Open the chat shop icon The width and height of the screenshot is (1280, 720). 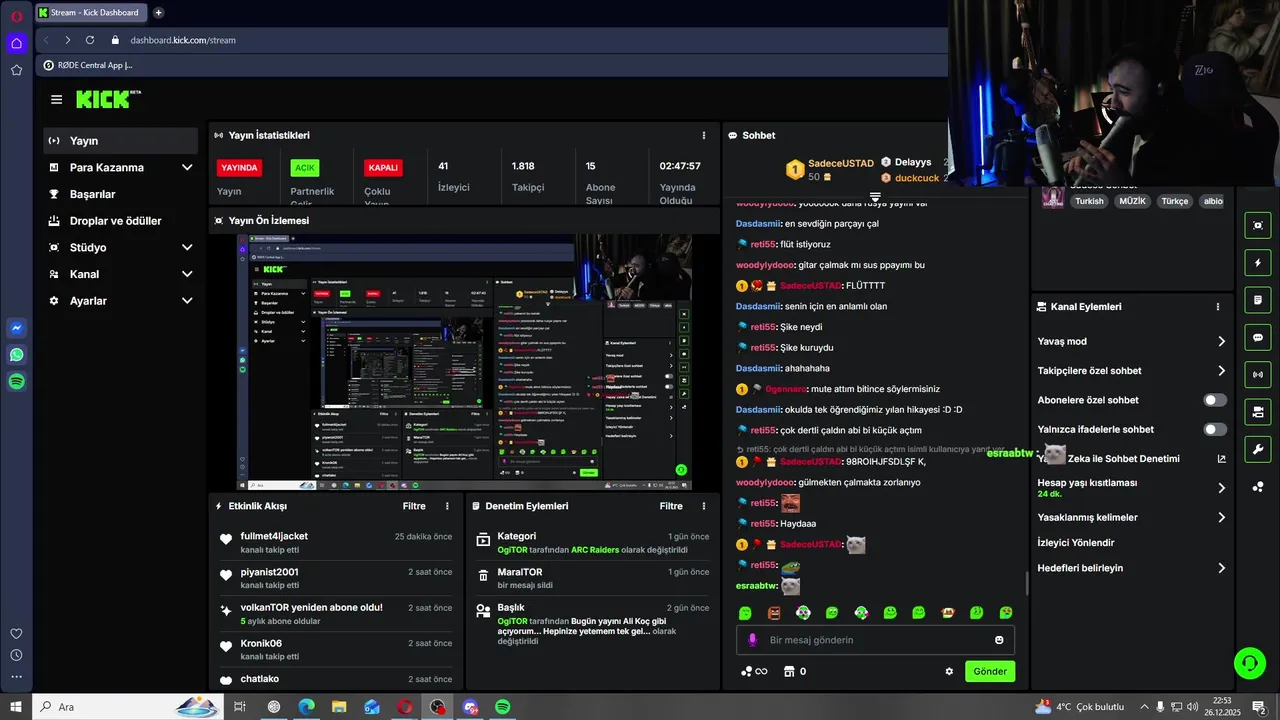pos(788,671)
